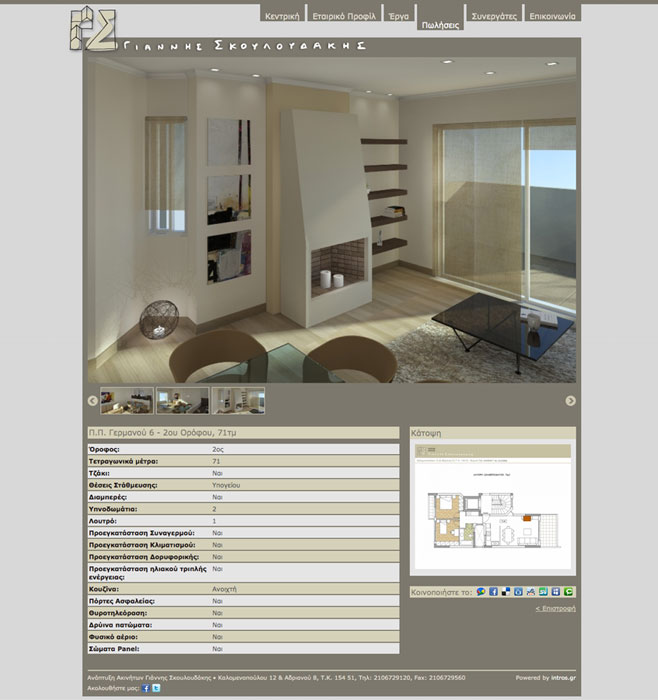658x700 pixels.
Task: Share listing via Google Buzz icon
Action: tap(481, 592)
